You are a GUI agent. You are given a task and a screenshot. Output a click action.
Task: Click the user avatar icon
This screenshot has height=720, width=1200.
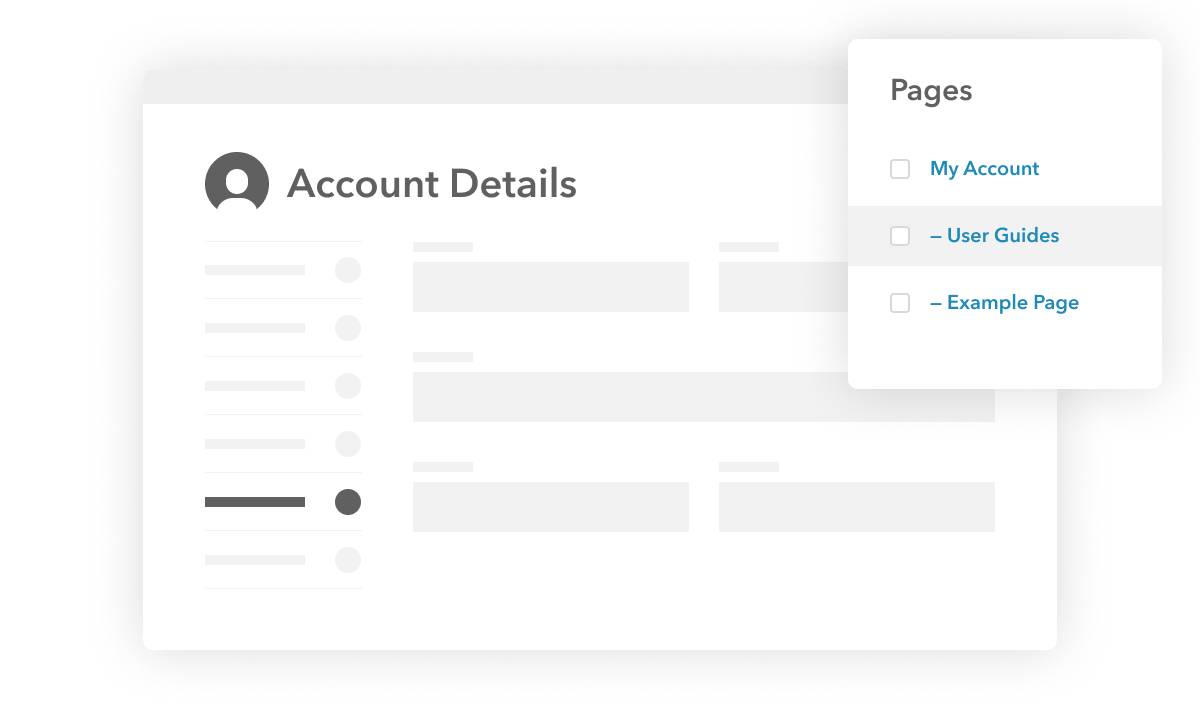point(237,183)
